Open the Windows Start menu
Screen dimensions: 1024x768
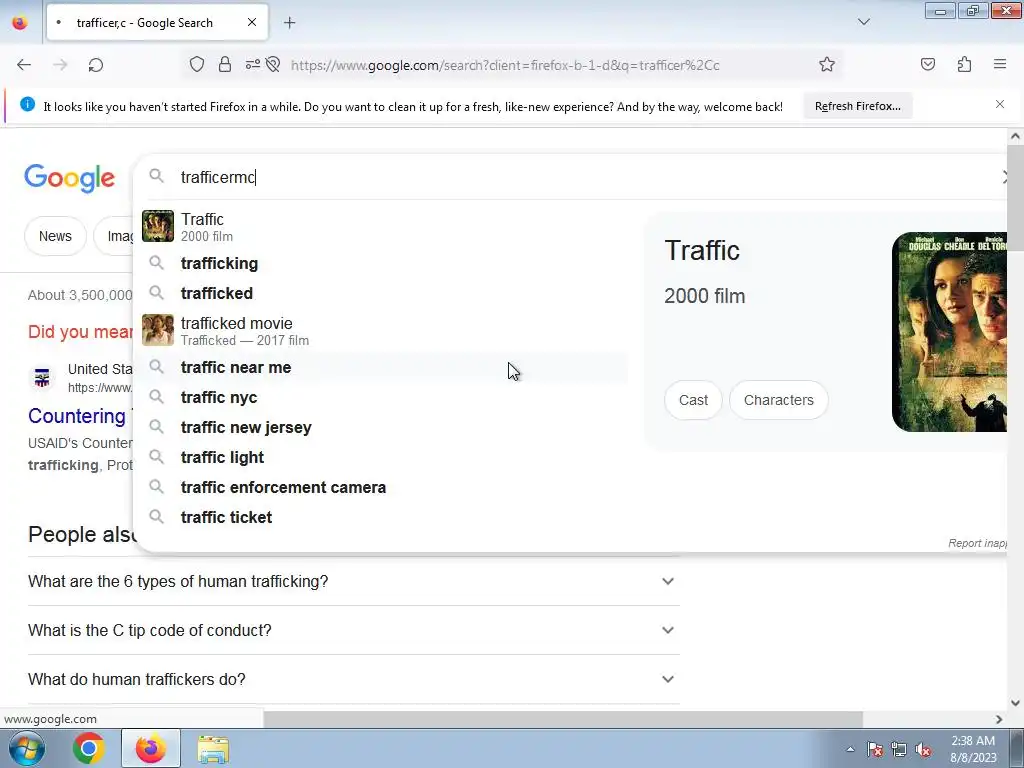(25, 748)
